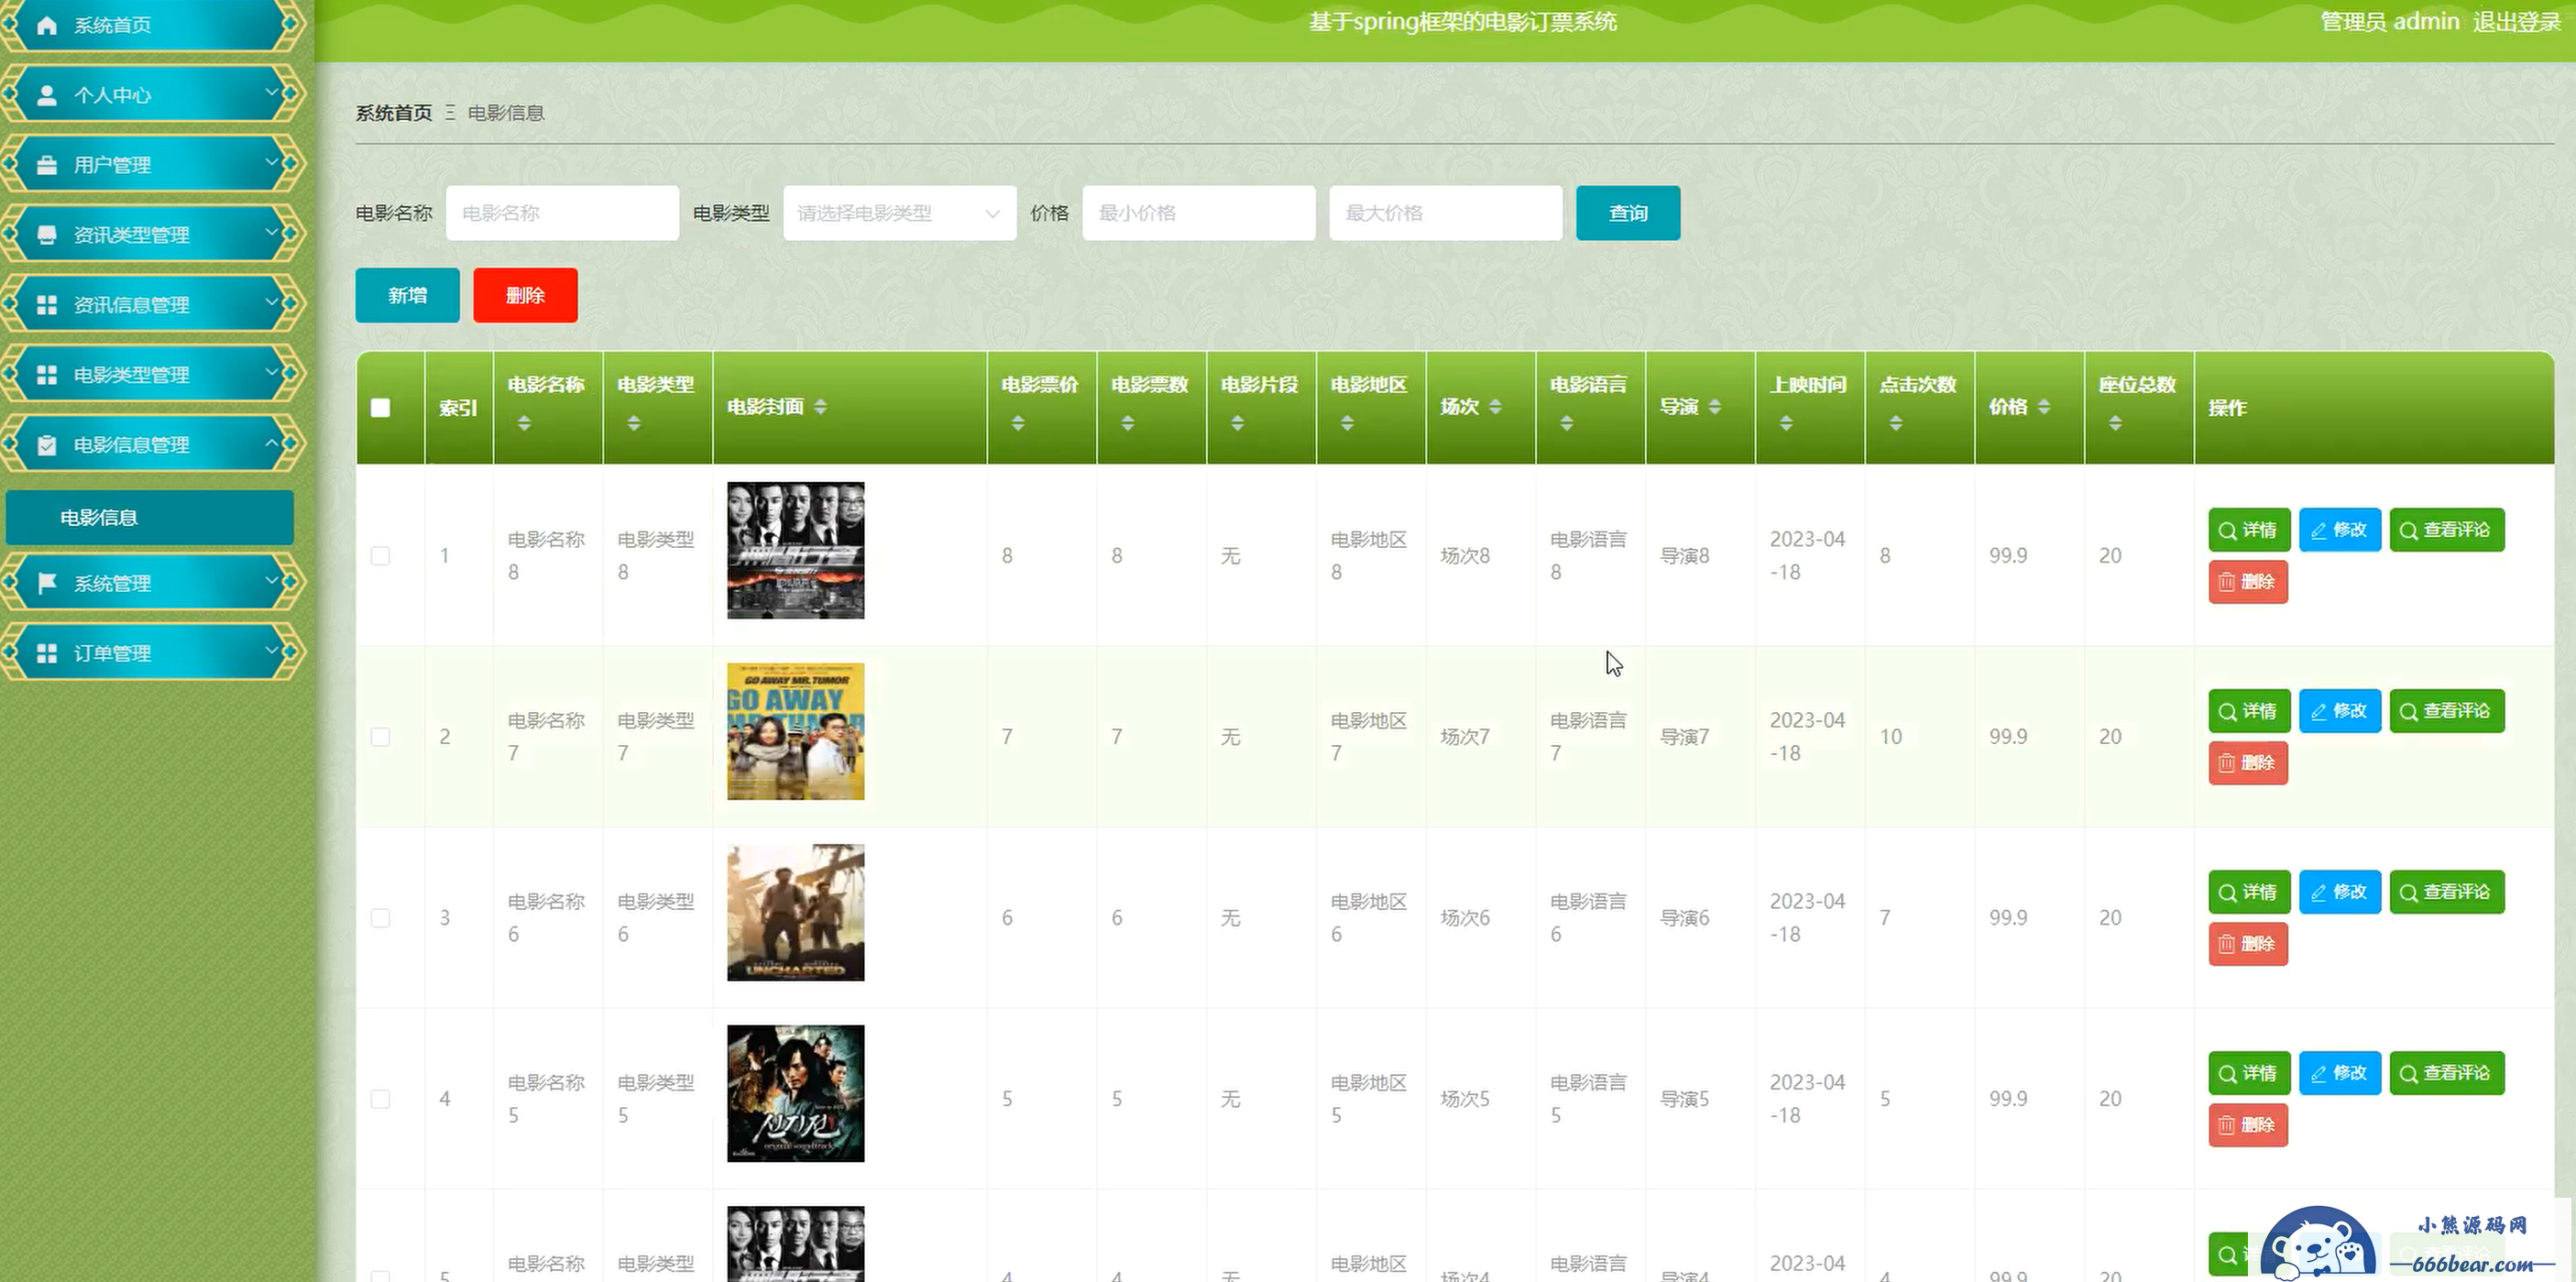Open the row 4 movie cover thumbnail
This screenshot has height=1282, width=2576.
pyautogui.click(x=795, y=1093)
